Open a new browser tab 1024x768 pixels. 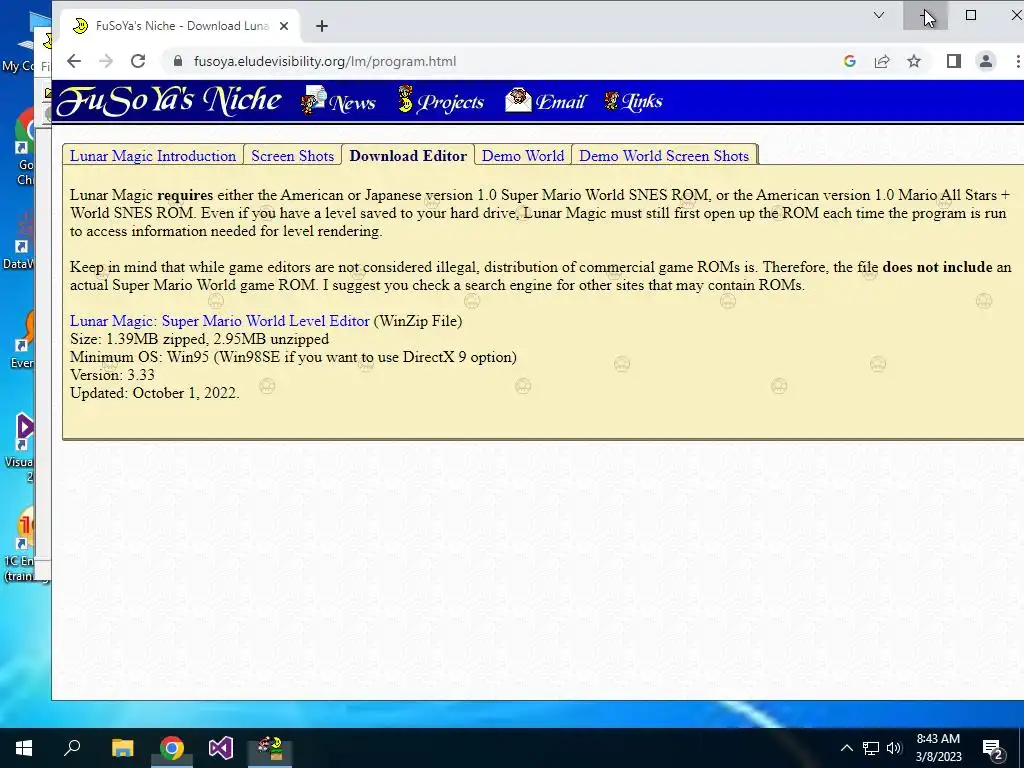pyautogui.click(x=321, y=26)
